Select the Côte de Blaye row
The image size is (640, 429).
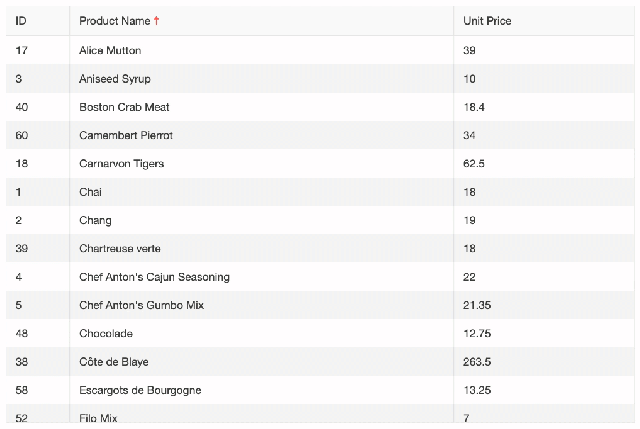(x=320, y=362)
